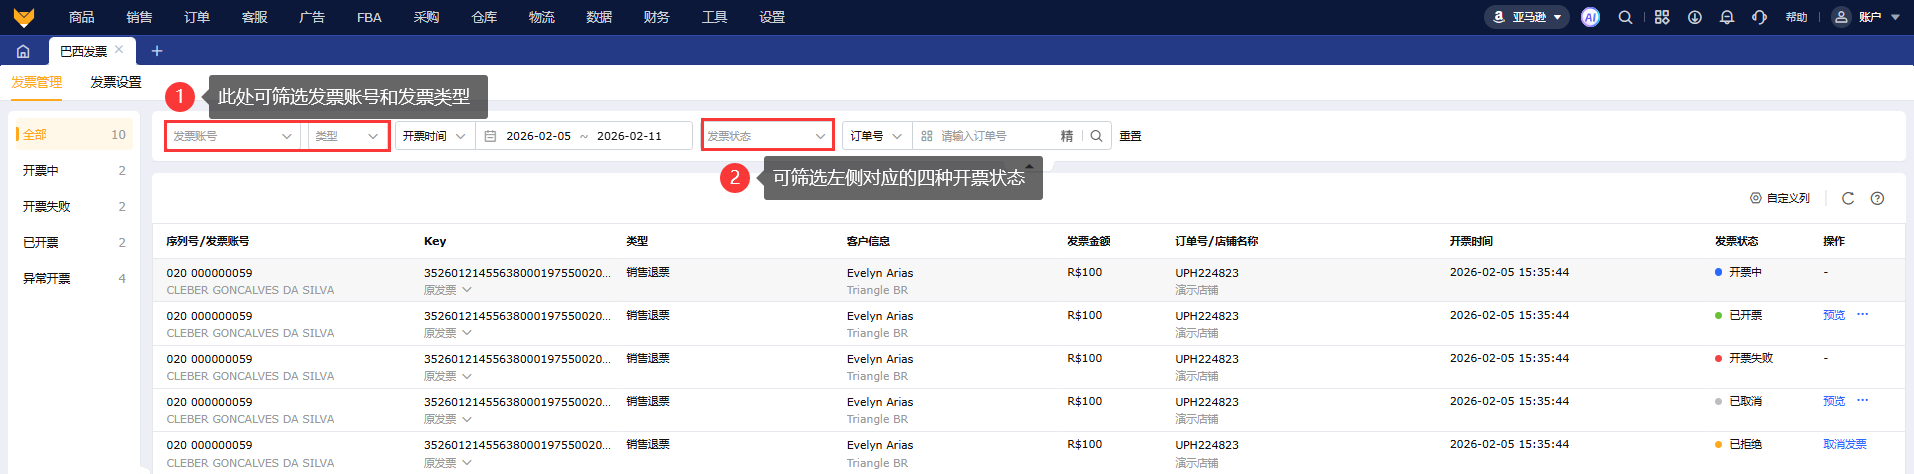Open the 商品 menu
1914x474 pixels.
(x=82, y=17)
